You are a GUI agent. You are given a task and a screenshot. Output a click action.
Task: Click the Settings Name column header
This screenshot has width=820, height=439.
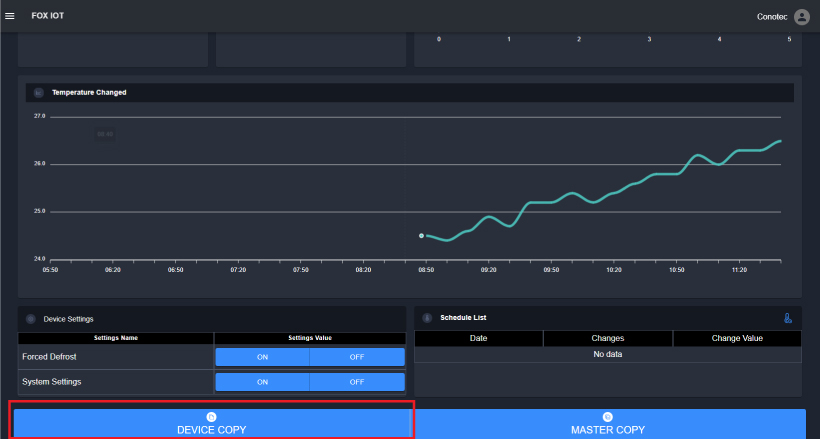tap(116, 338)
